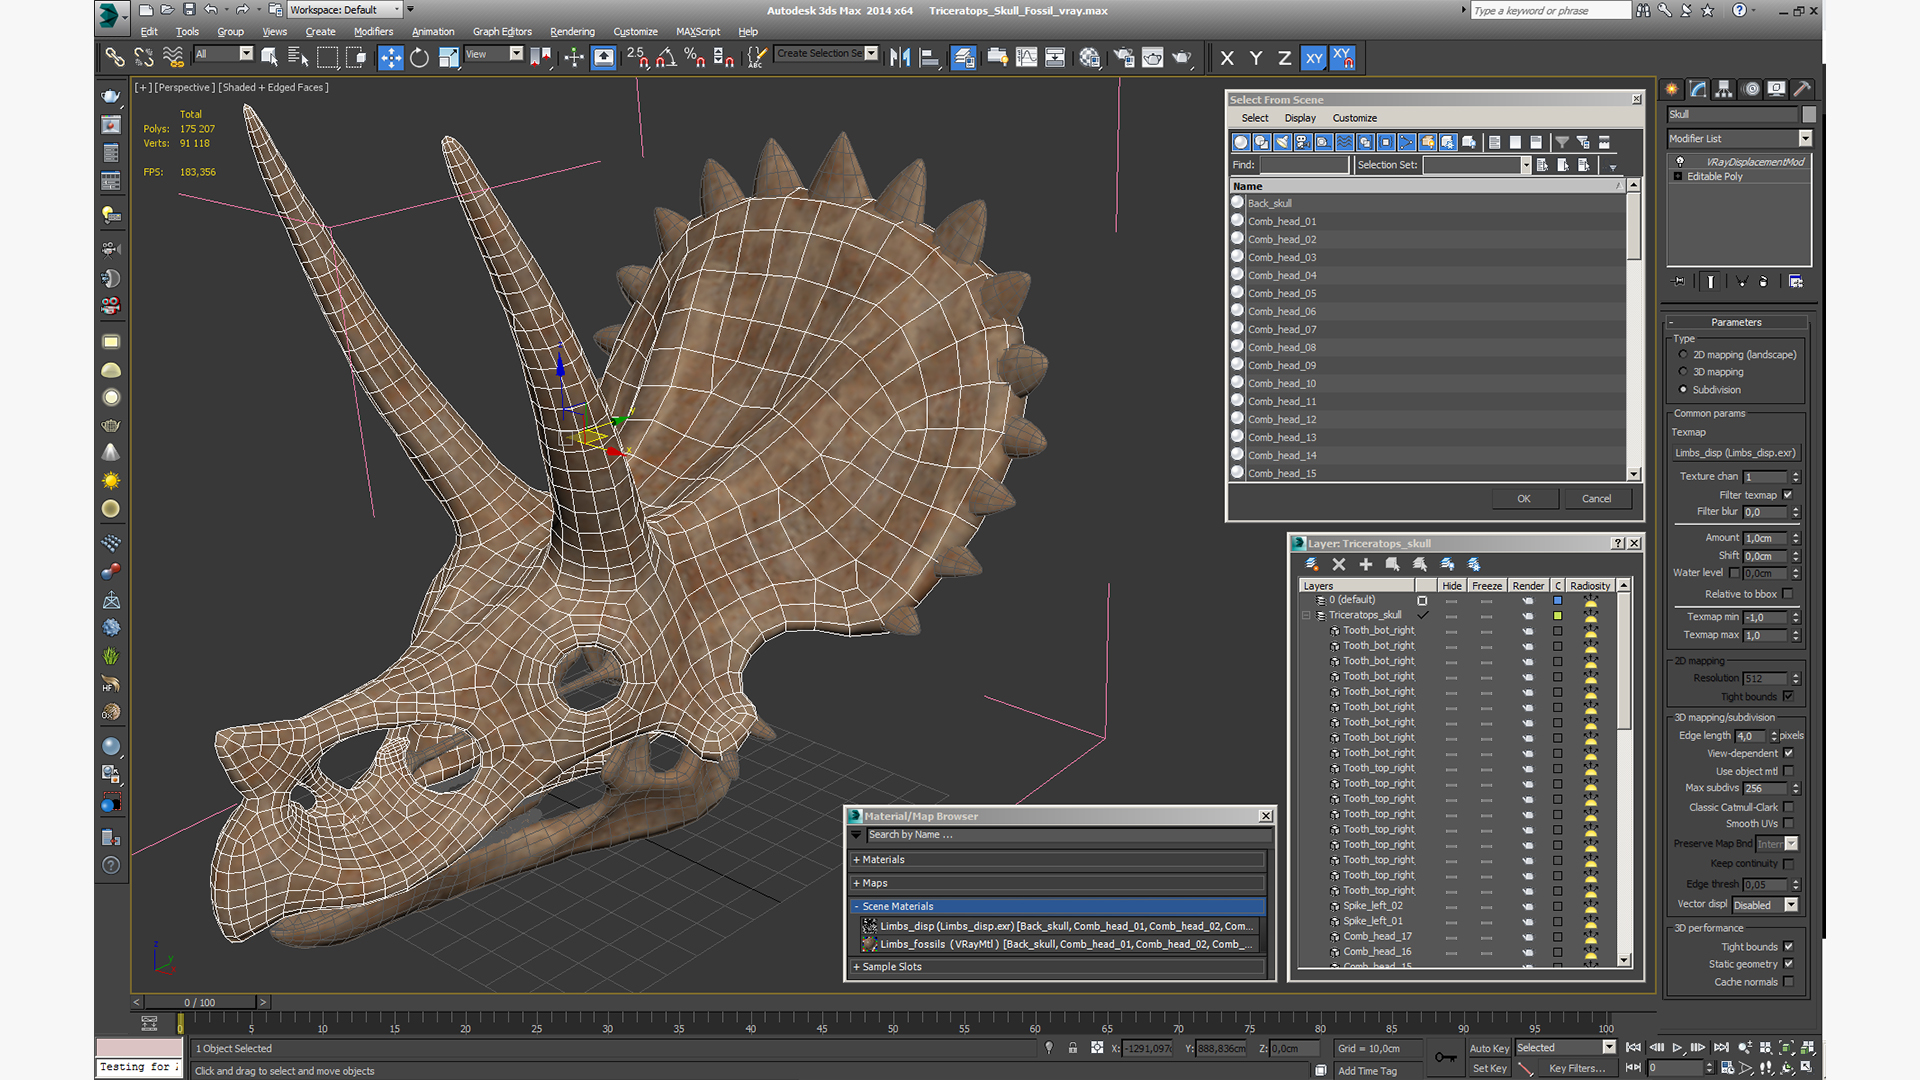The width and height of the screenshot is (1920, 1080).
Task: Open the Rendering menu
Action: (572, 32)
